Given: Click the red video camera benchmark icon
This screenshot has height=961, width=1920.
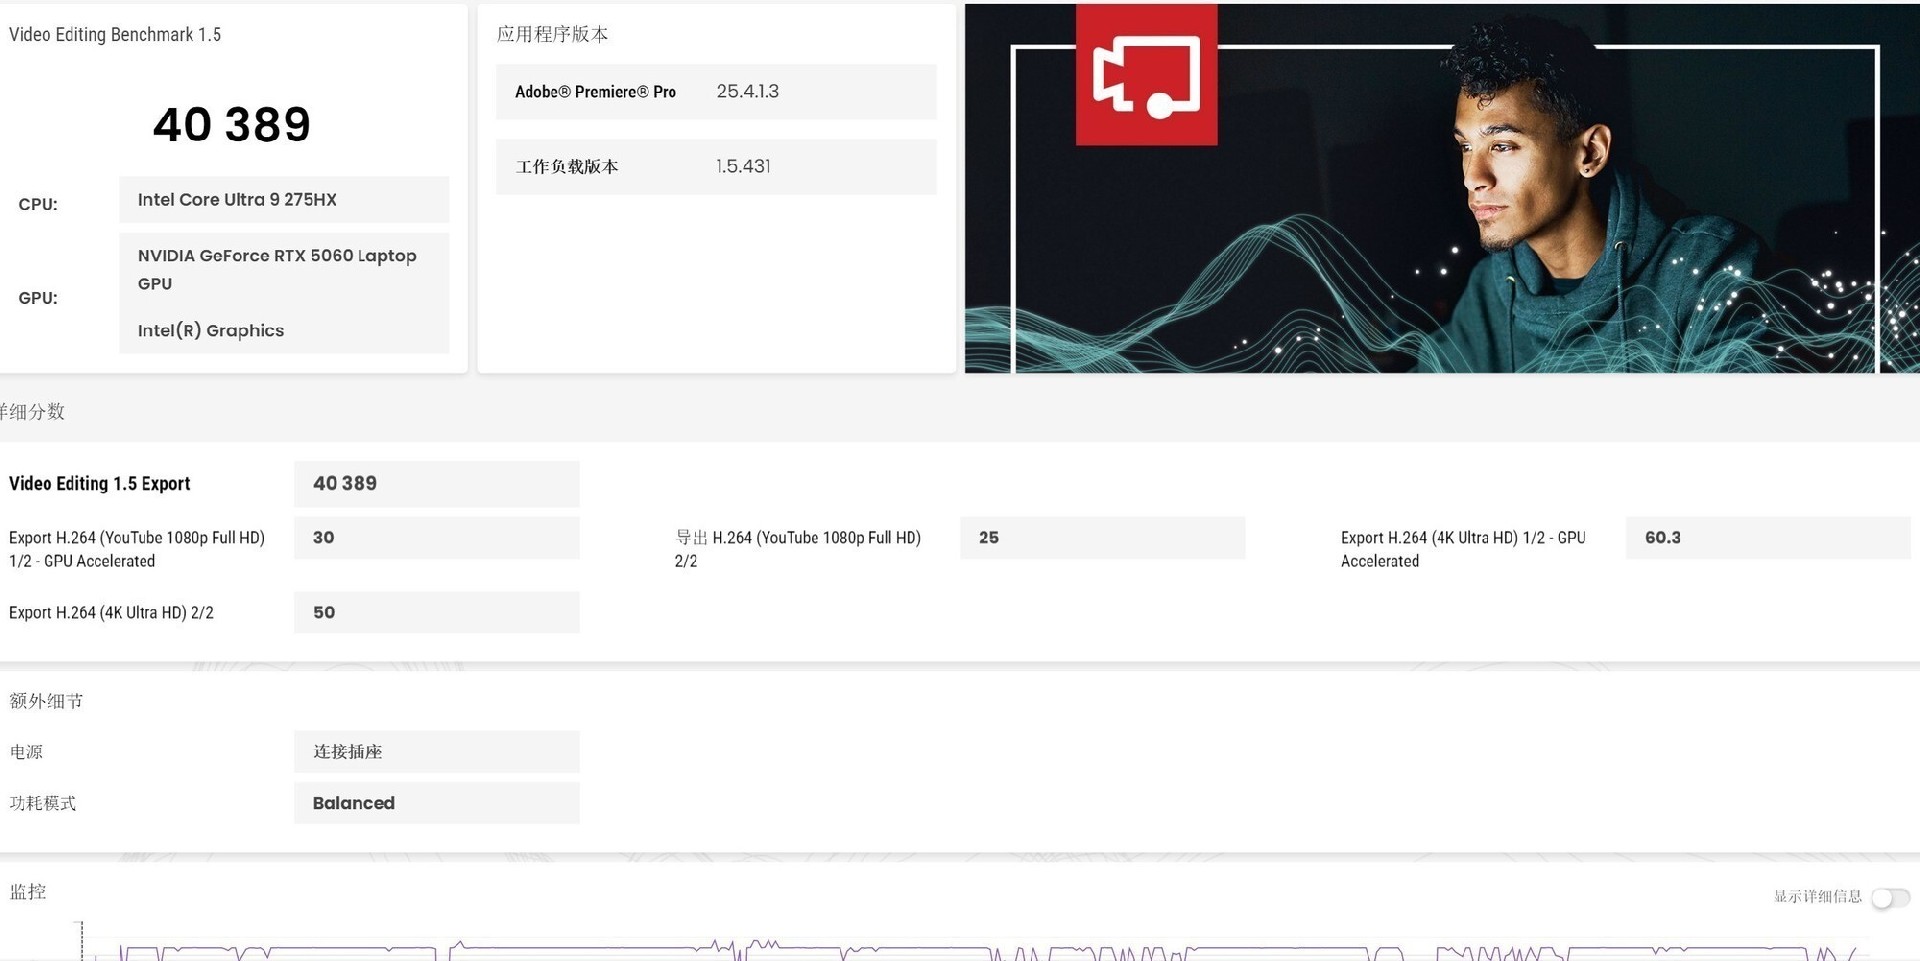Looking at the screenshot, I should pos(1146,74).
